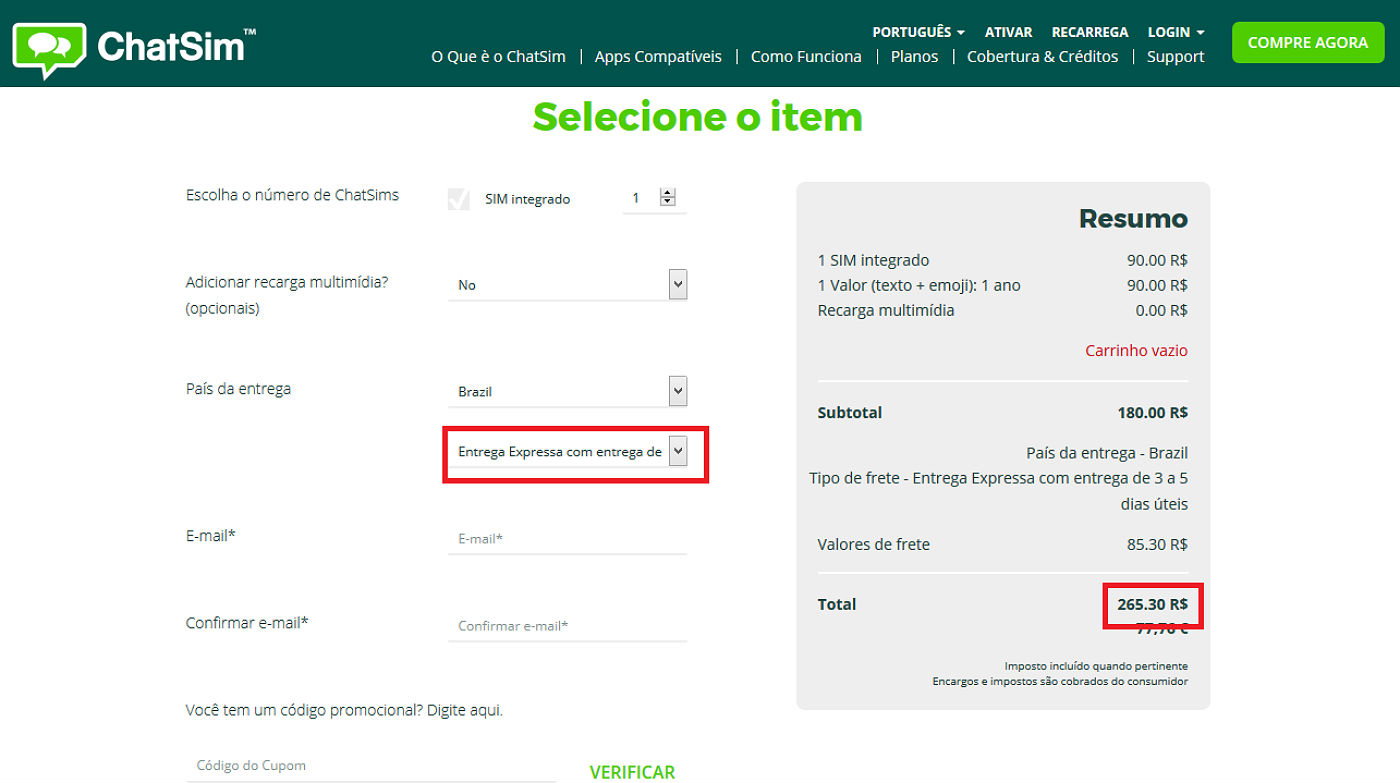Screen dimensions: 1400x783
Task: Open Como Funciona page
Action: [806, 57]
